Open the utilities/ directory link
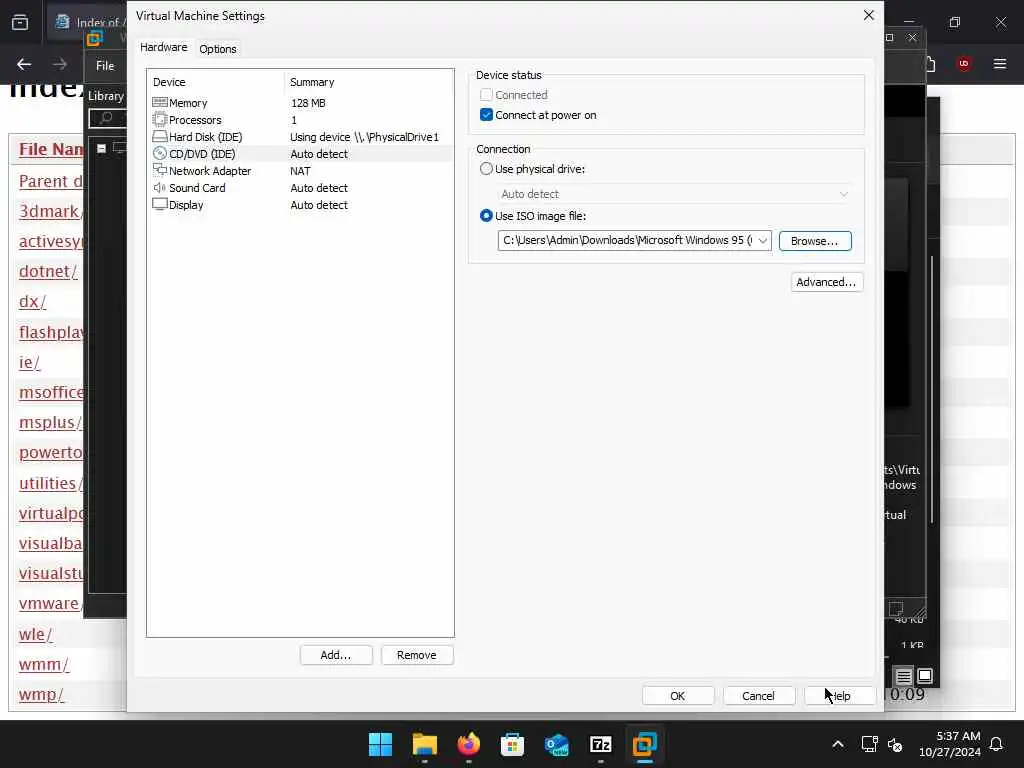This screenshot has height=768, width=1024. (x=51, y=483)
